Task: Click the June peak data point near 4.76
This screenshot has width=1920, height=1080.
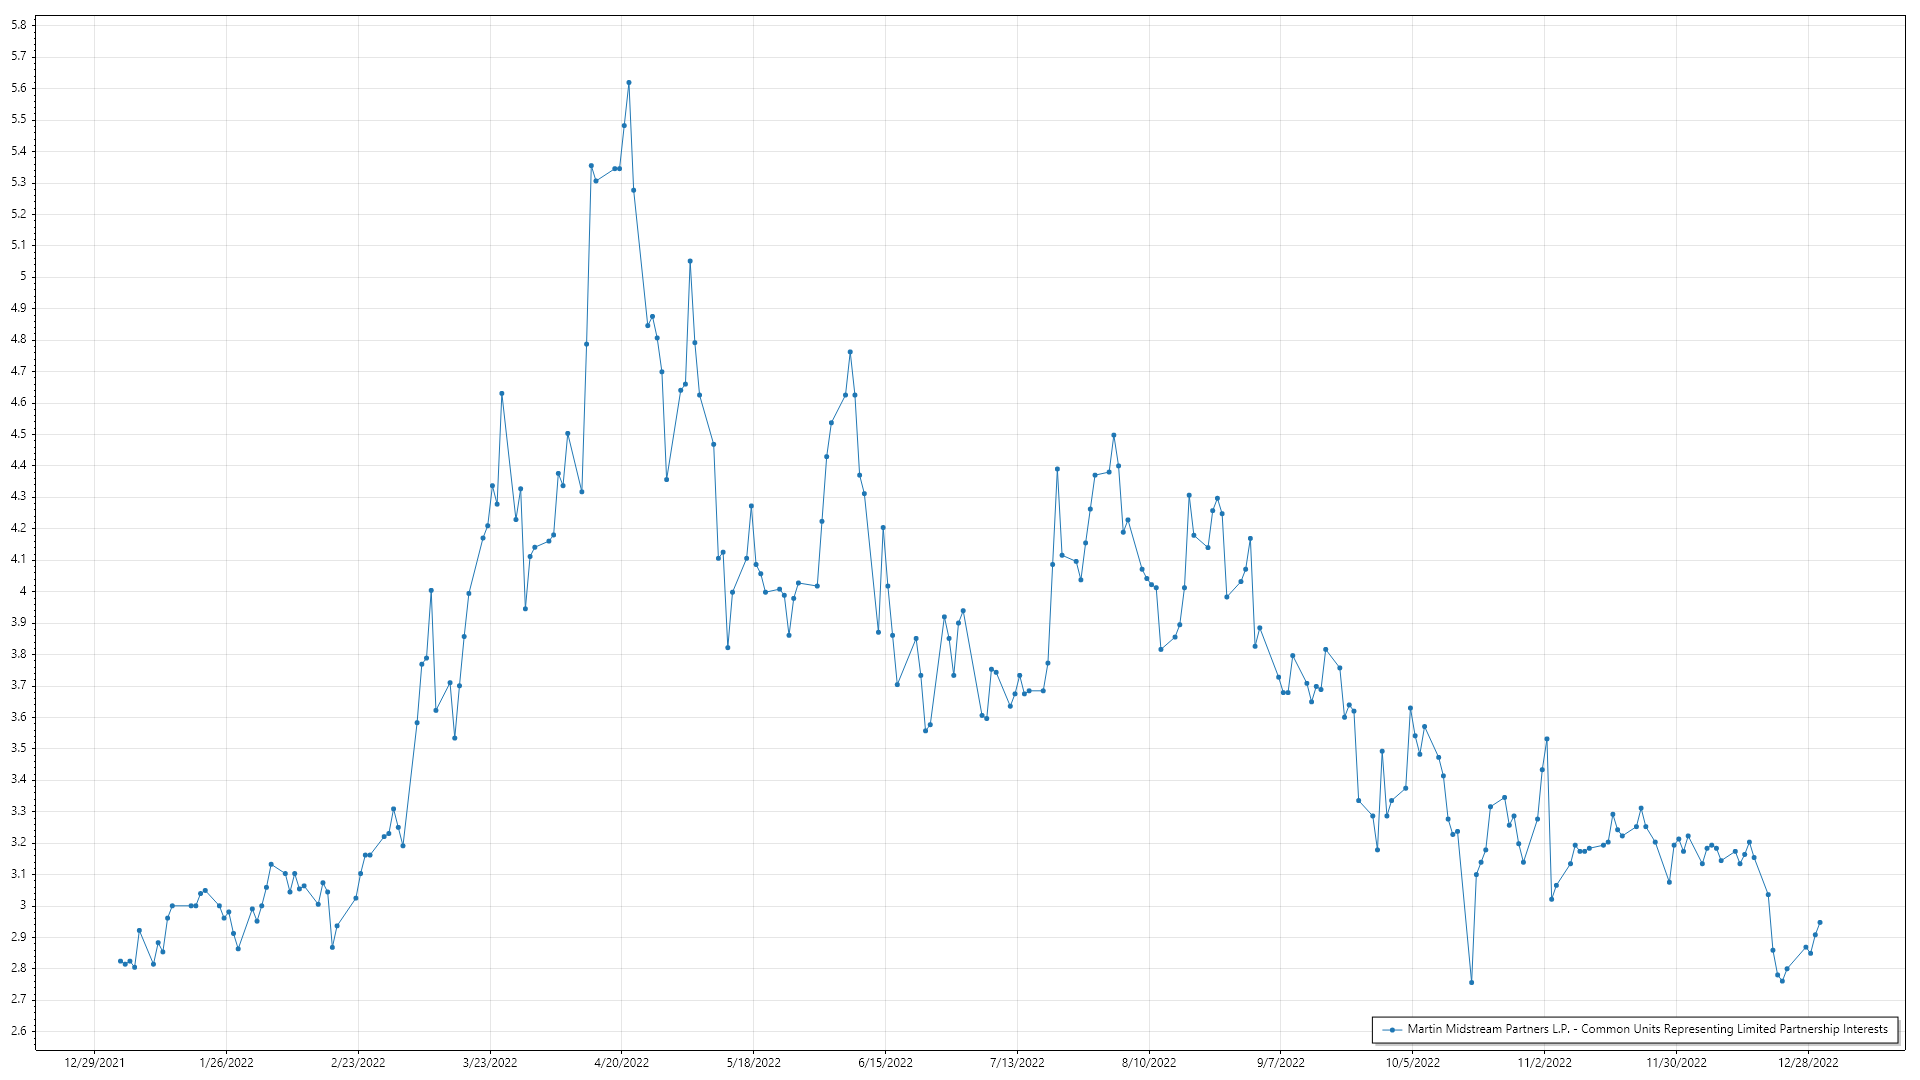Action: 850,352
